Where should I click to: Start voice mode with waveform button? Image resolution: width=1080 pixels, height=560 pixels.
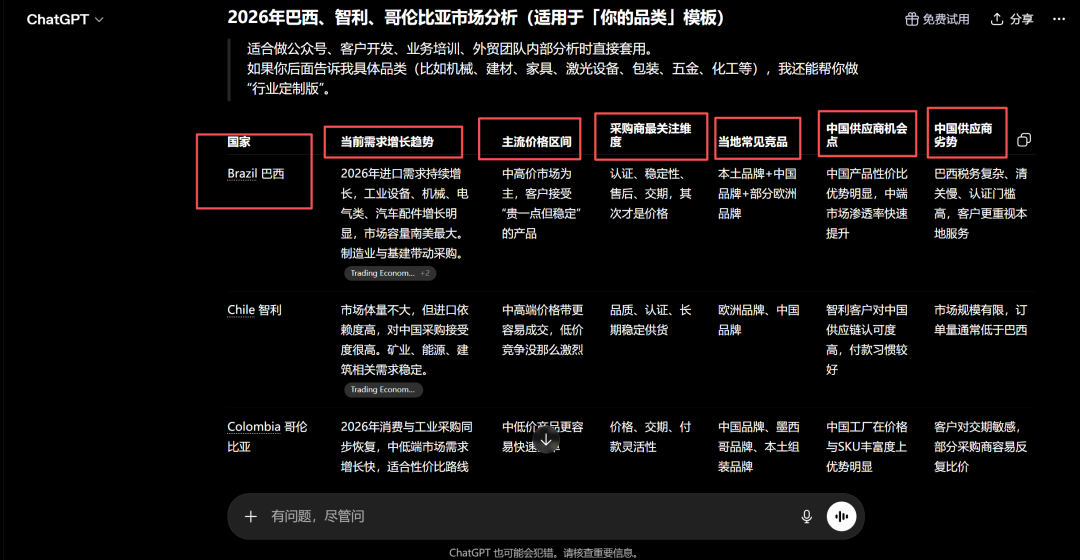pos(841,516)
